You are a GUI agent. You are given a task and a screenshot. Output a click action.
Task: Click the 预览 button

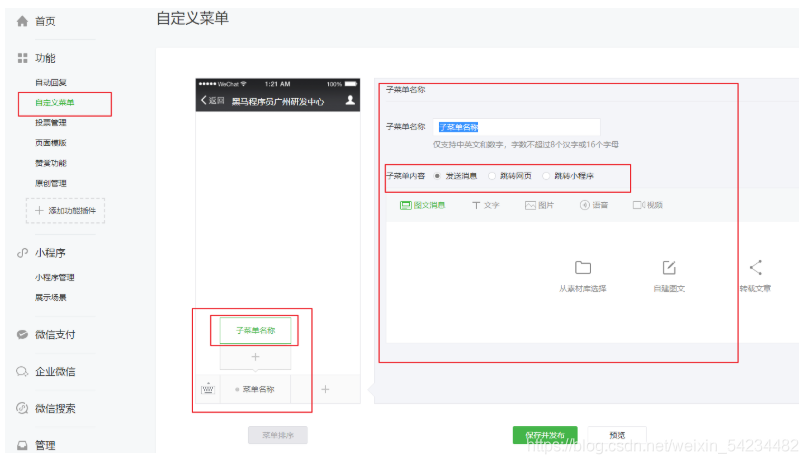pos(617,435)
